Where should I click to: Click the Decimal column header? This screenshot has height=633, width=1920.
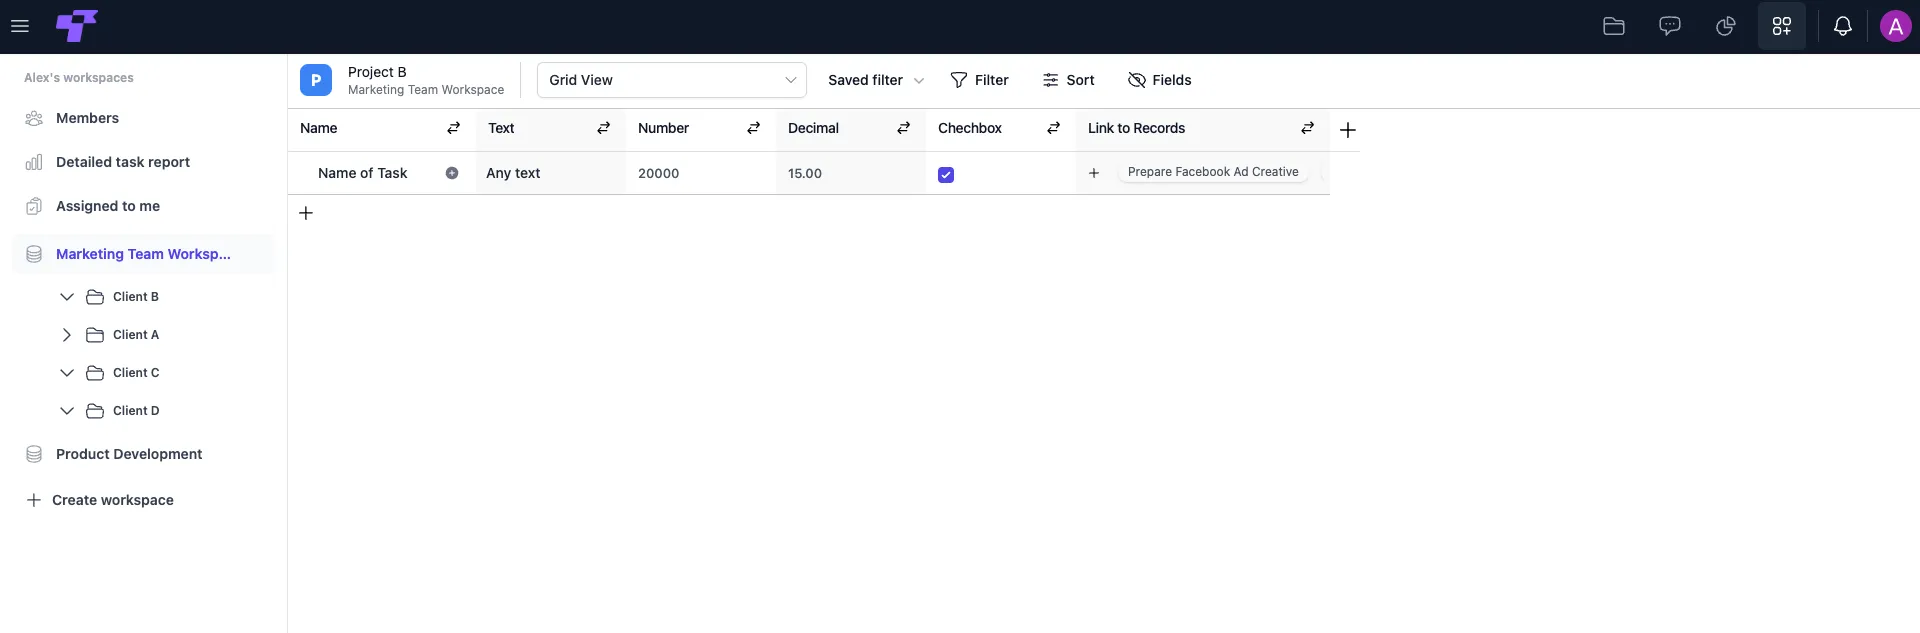851,128
